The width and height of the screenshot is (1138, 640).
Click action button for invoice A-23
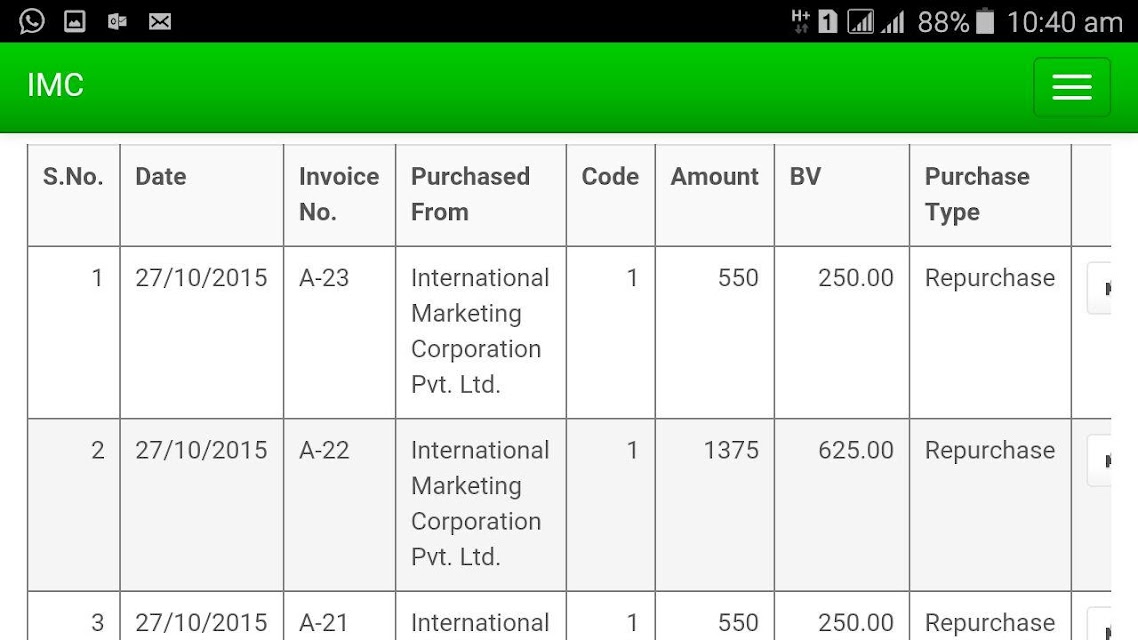(1100, 288)
